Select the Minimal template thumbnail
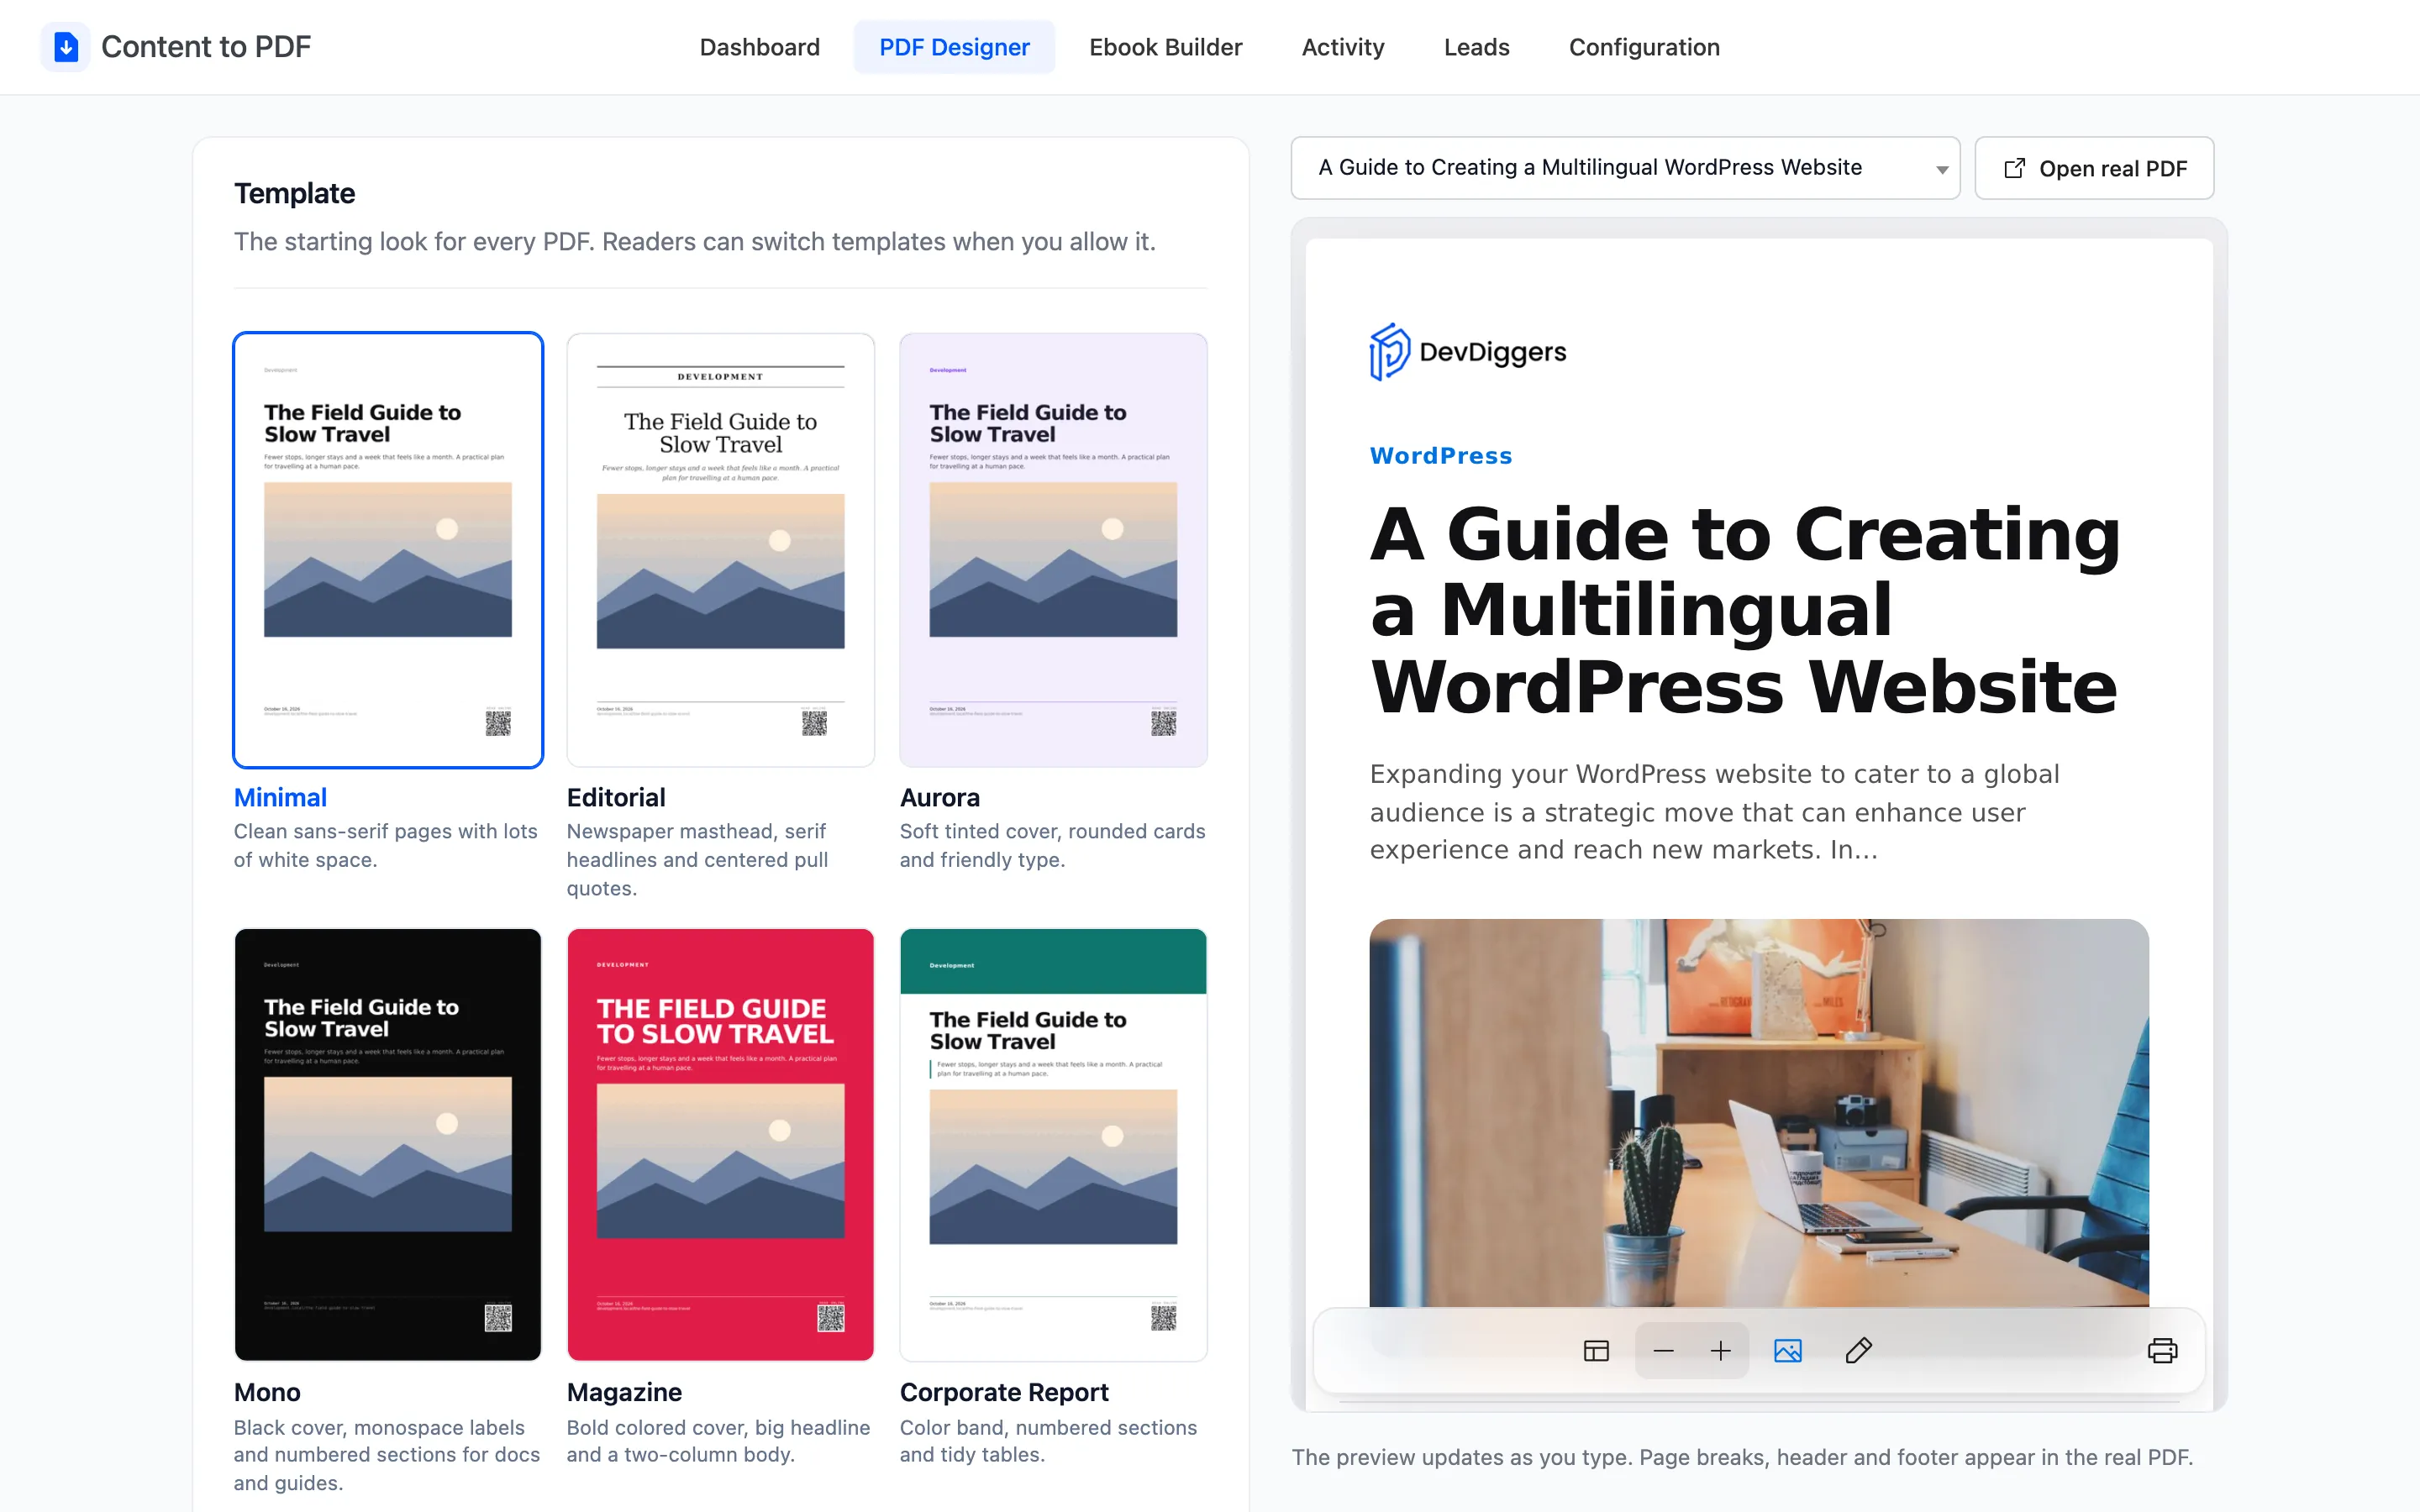Screen dimensions: 2420x1512 pos(388,550)
